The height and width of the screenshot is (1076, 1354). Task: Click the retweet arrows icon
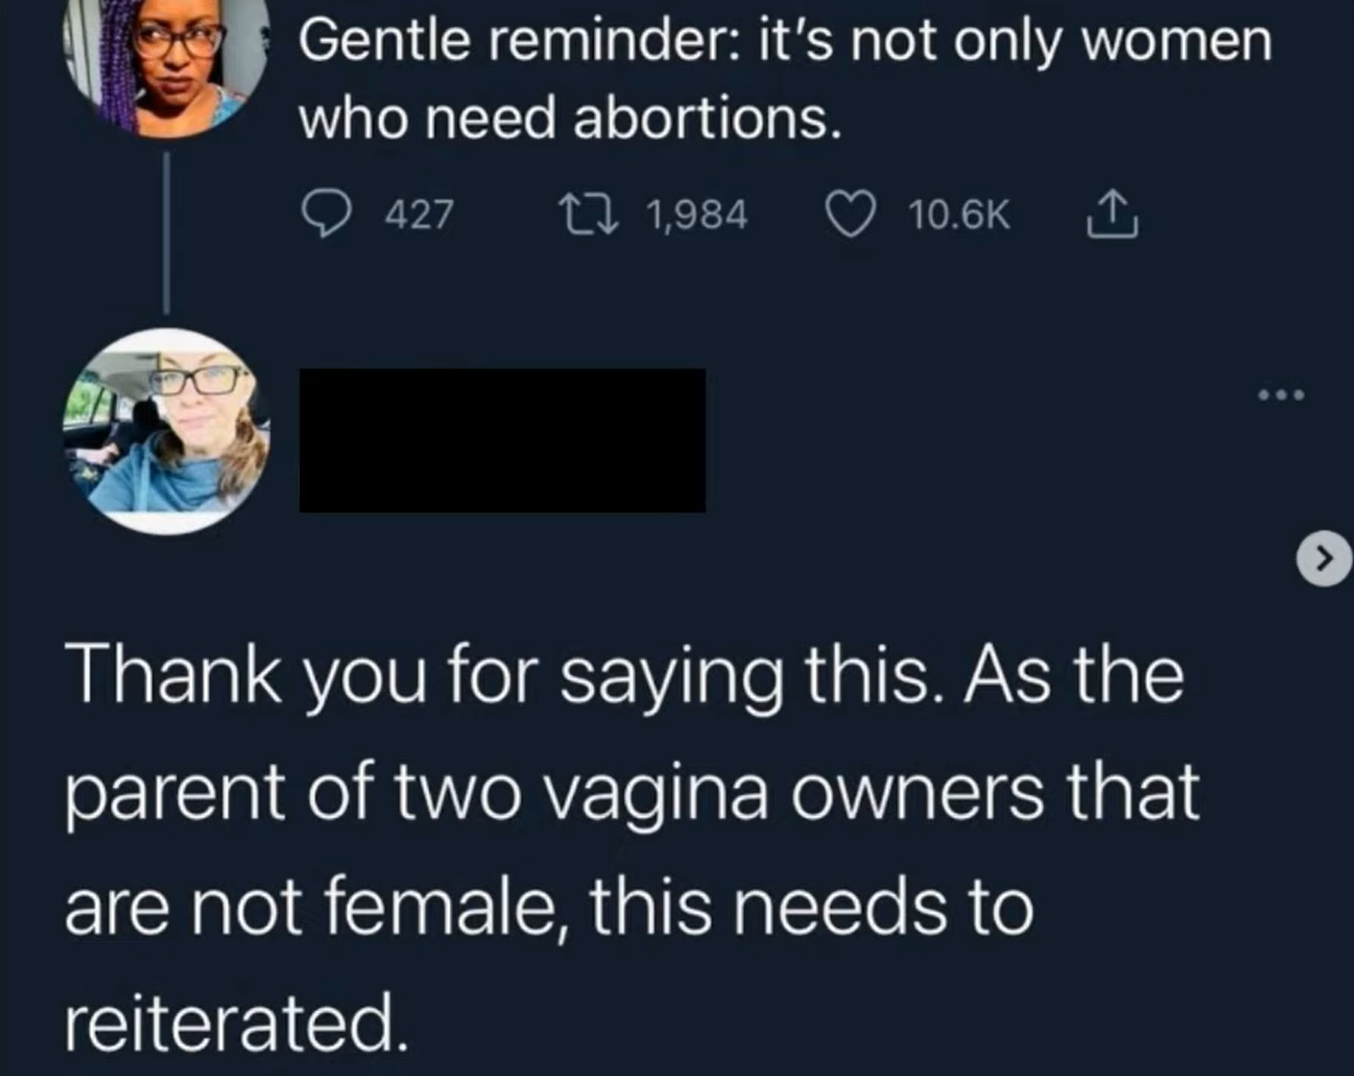(x=588, y=214)
